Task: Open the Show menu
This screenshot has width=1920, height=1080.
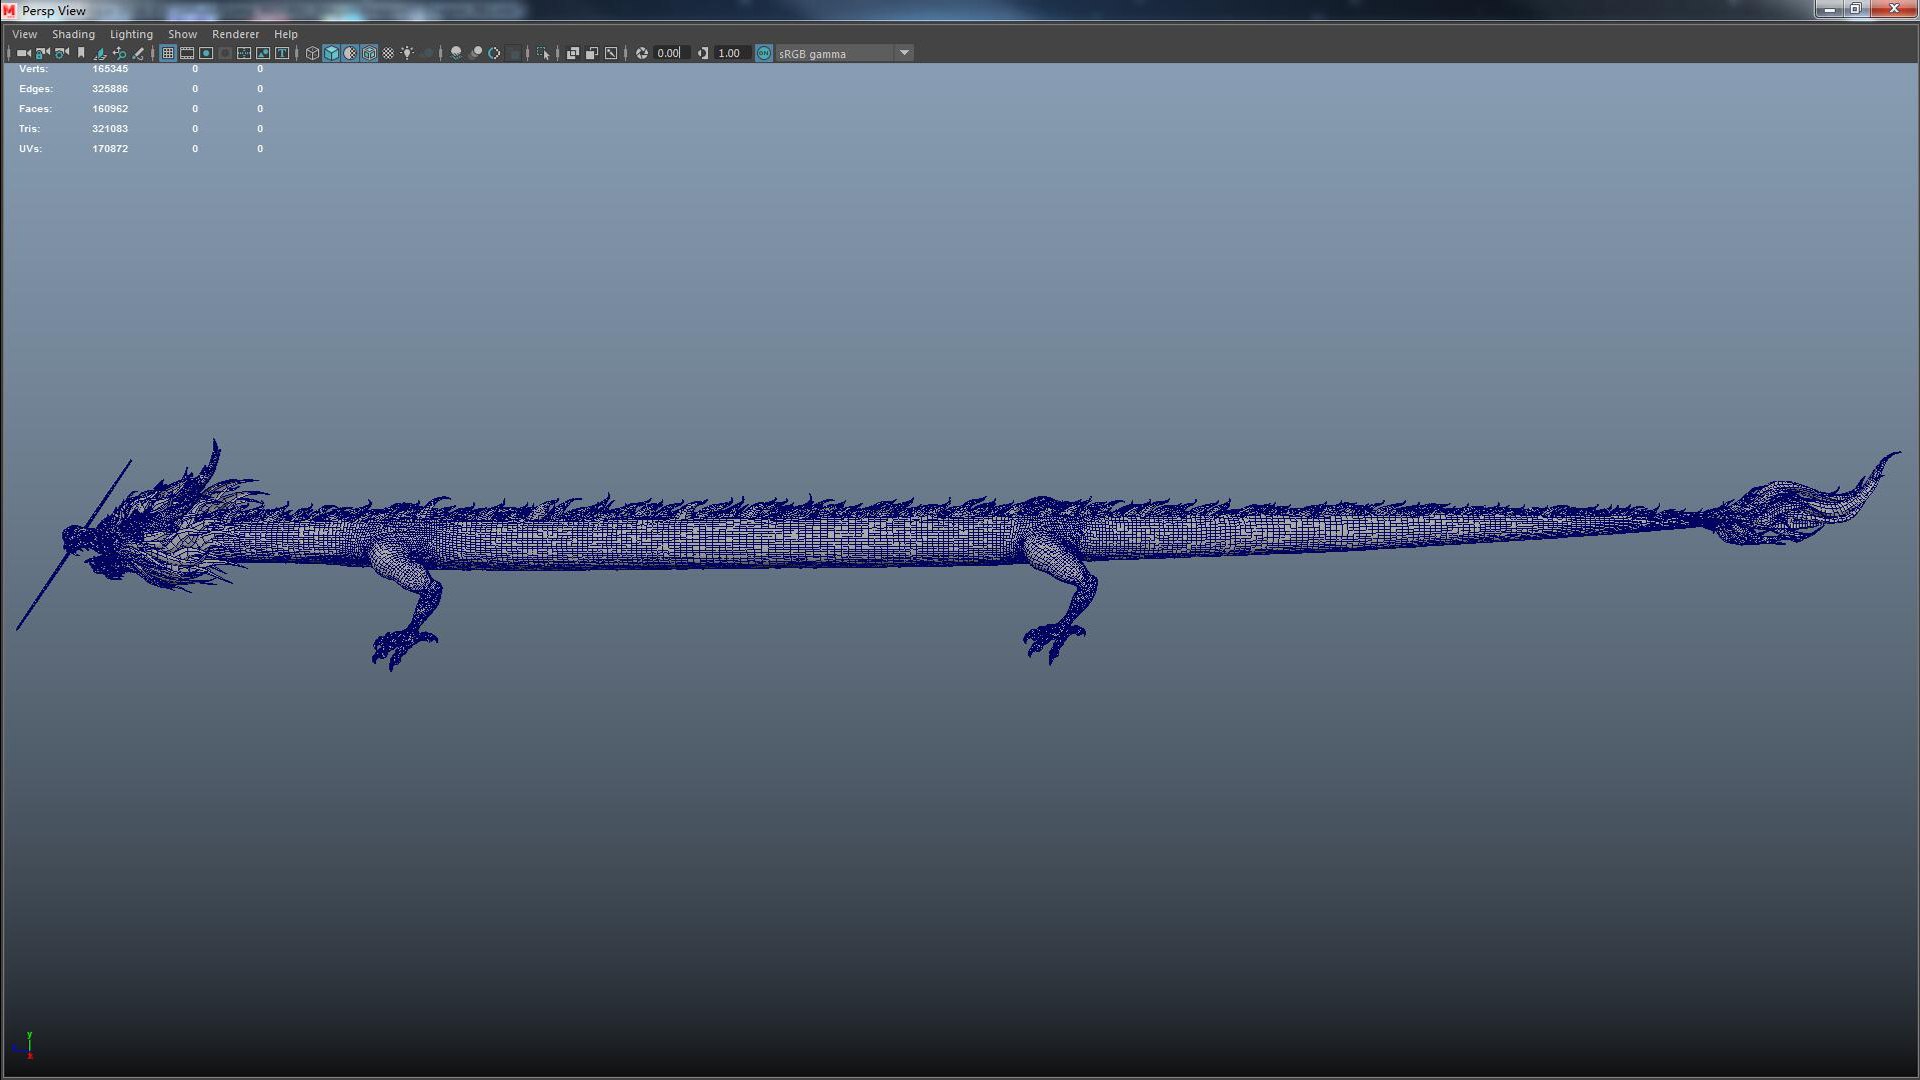Action: pyautogui.click(x=182, y=34)
